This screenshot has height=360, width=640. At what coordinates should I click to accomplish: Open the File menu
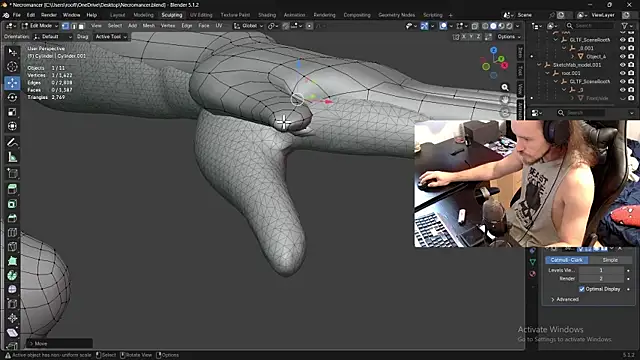17,15
